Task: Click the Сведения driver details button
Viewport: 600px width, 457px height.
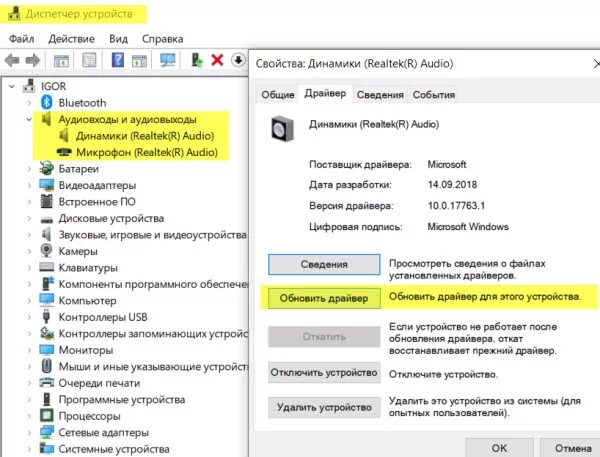Action: pyautogui.click(x=324, y=264)
